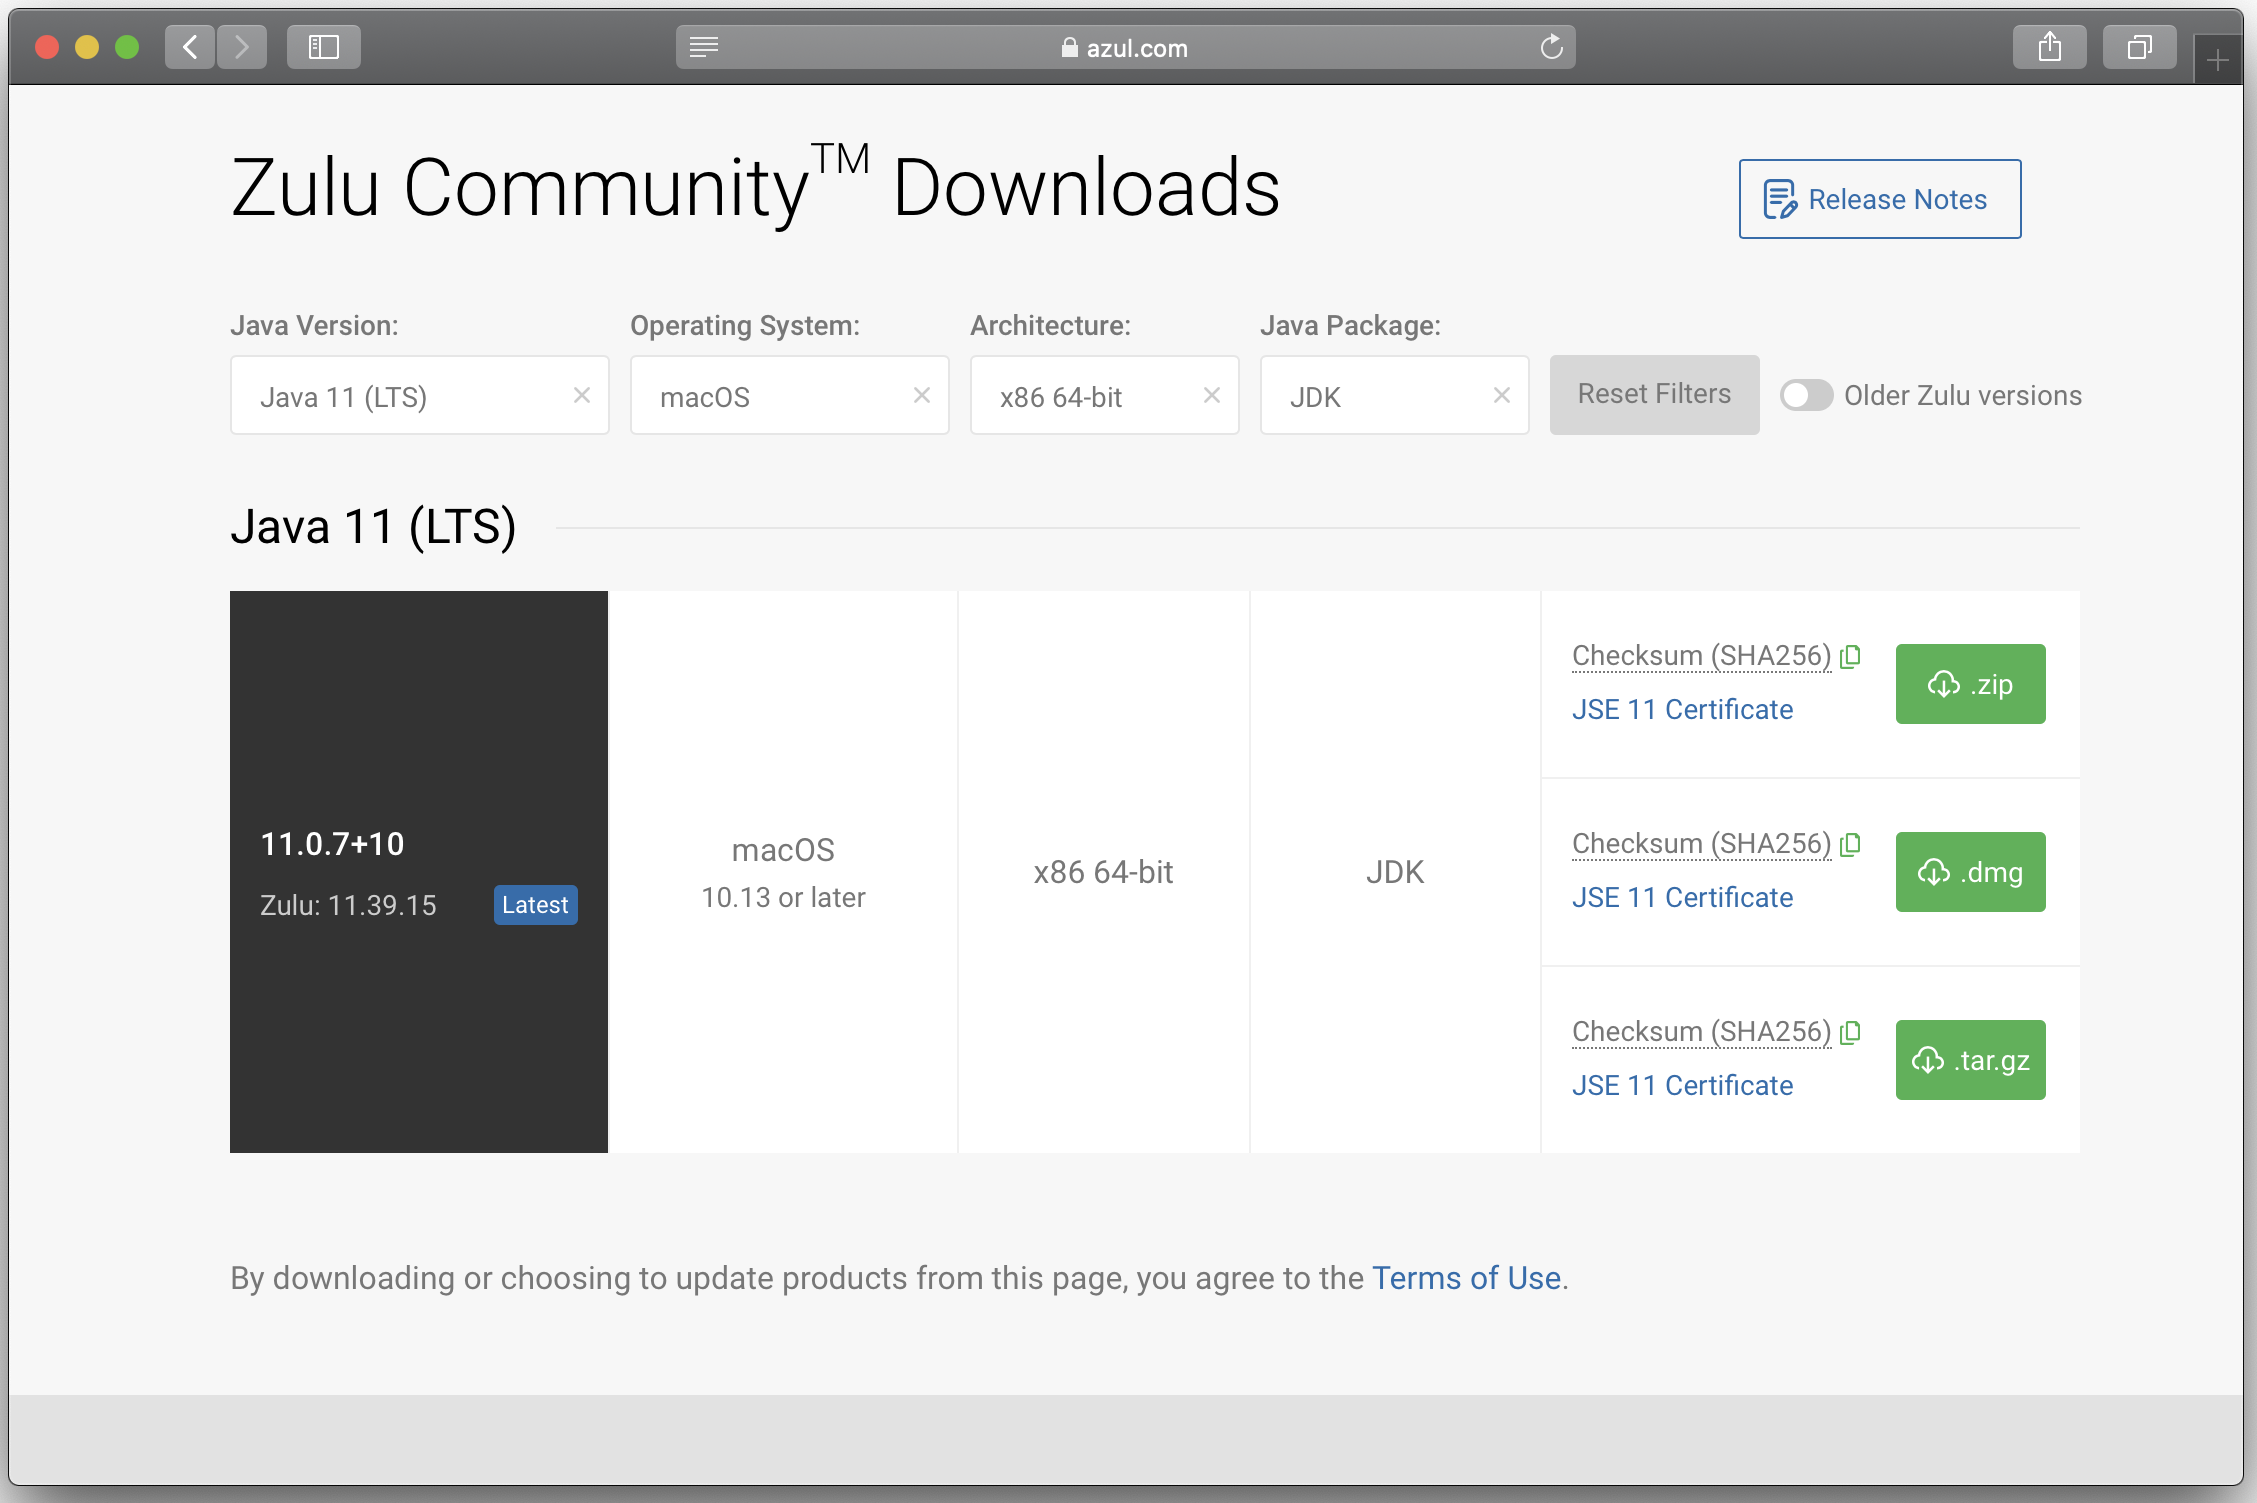Enable the Older Zulu versions toggle
This screenshot has height=1503, width=2257.
(x=1805, y=395)
